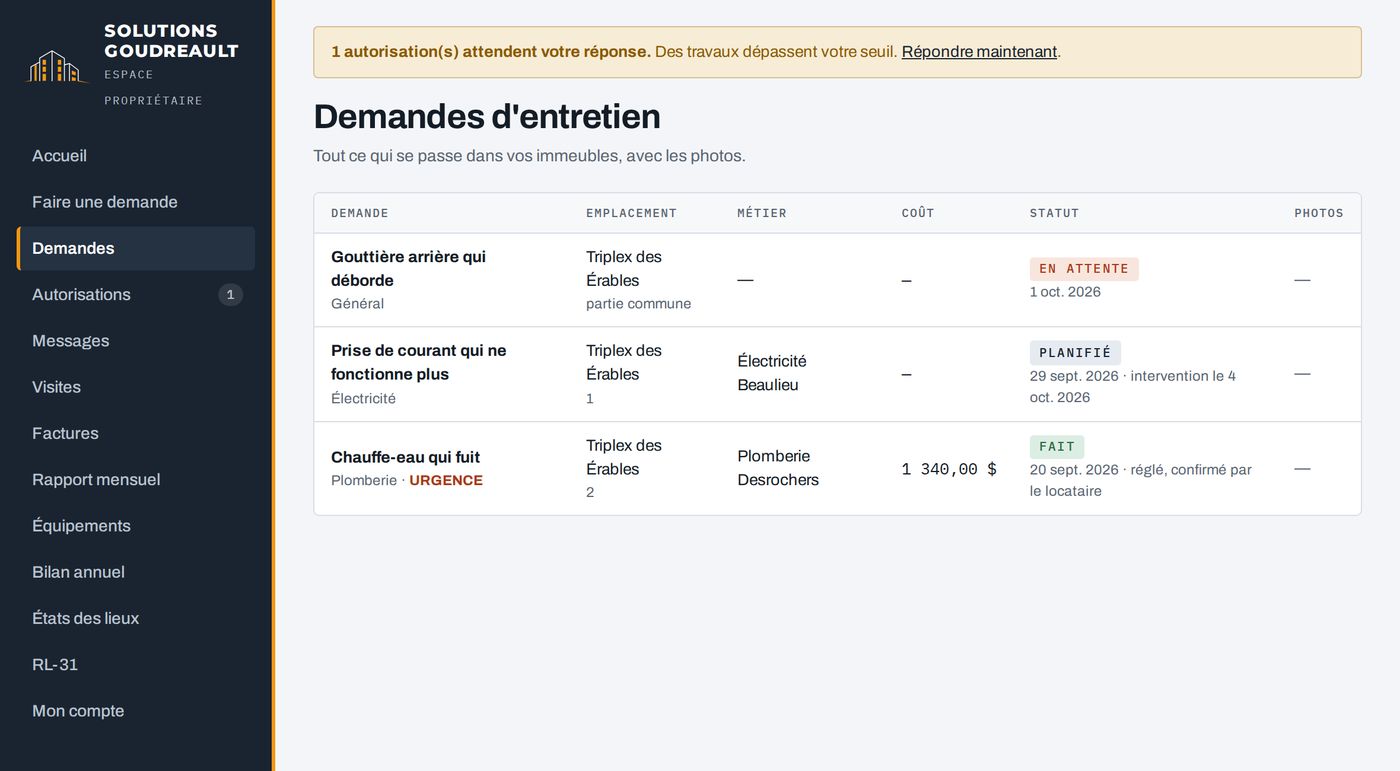Open the Messages section

pos(136,341)
